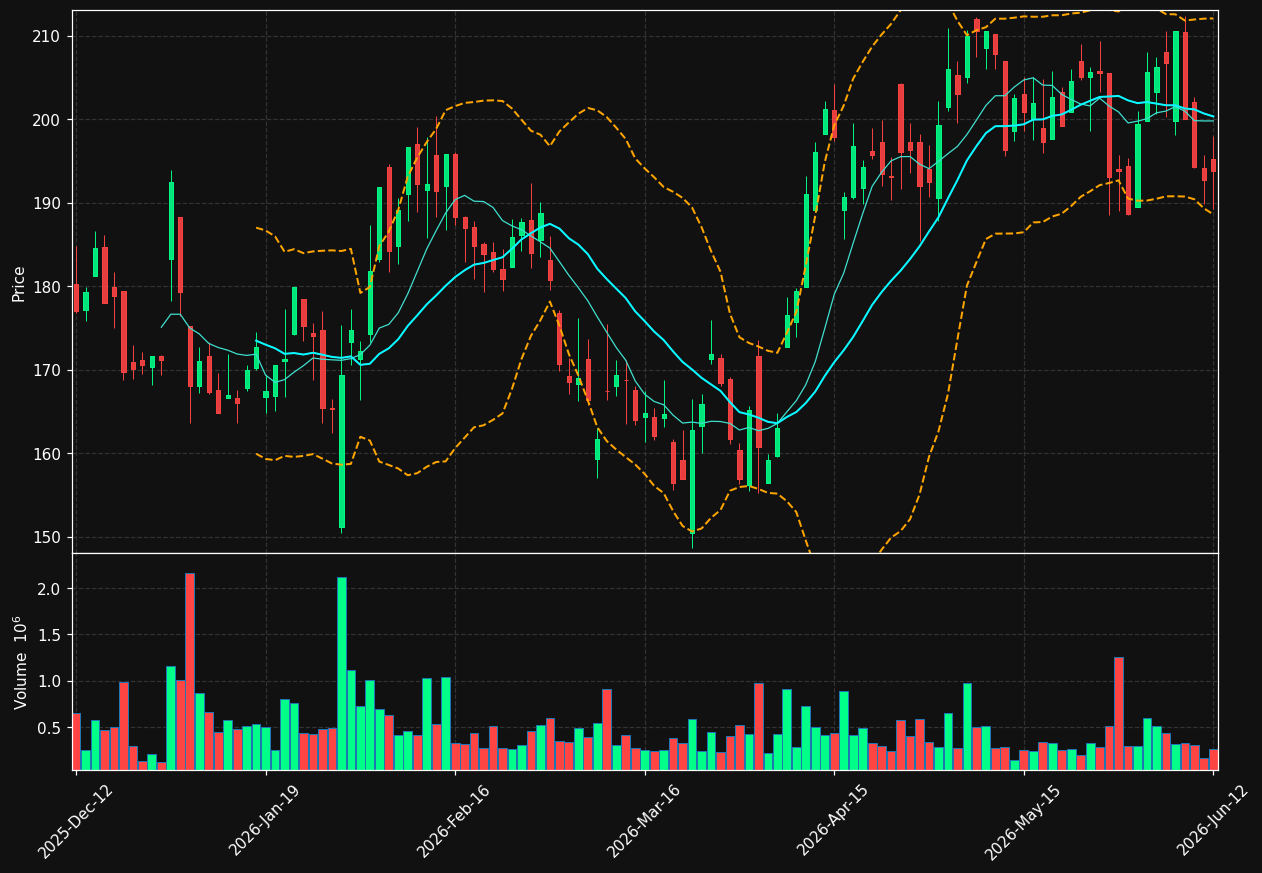Select the 2026-Mar-16 date label
The height and width of the screenshot is (873, 1262).
(645, 821)
